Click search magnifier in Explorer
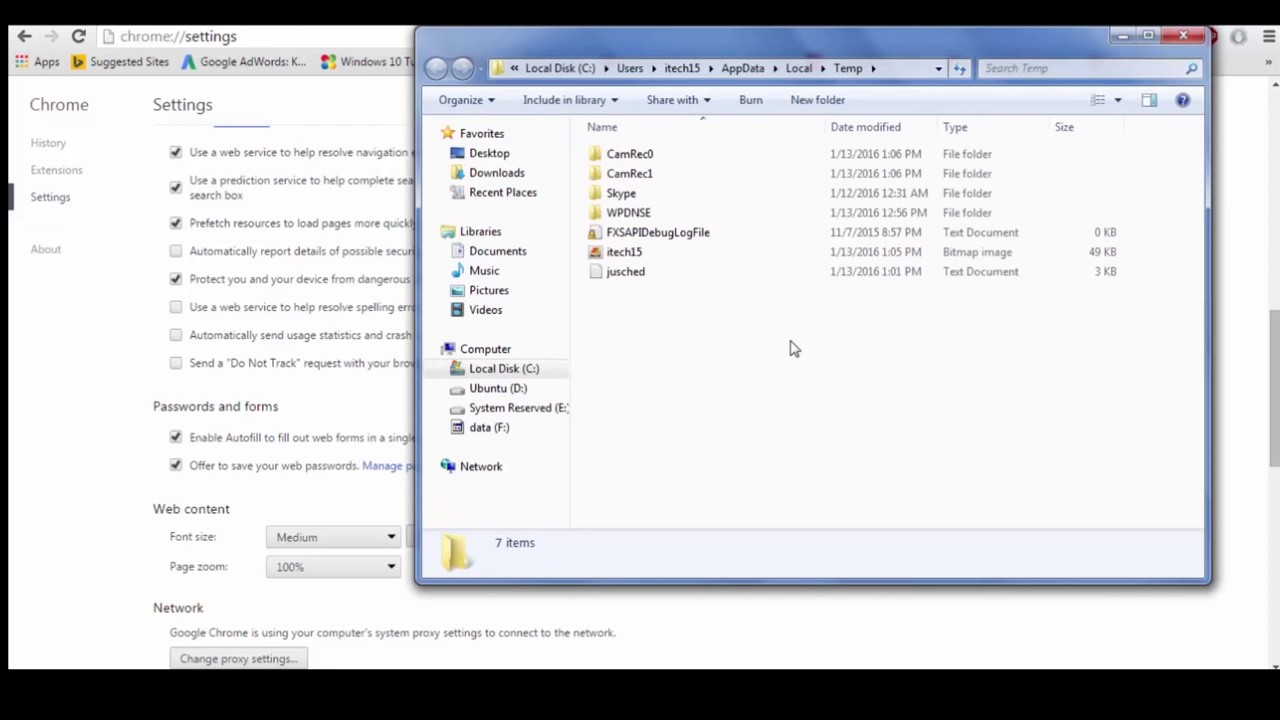Screen dimensions: 1280x720 coord(1191,68)
